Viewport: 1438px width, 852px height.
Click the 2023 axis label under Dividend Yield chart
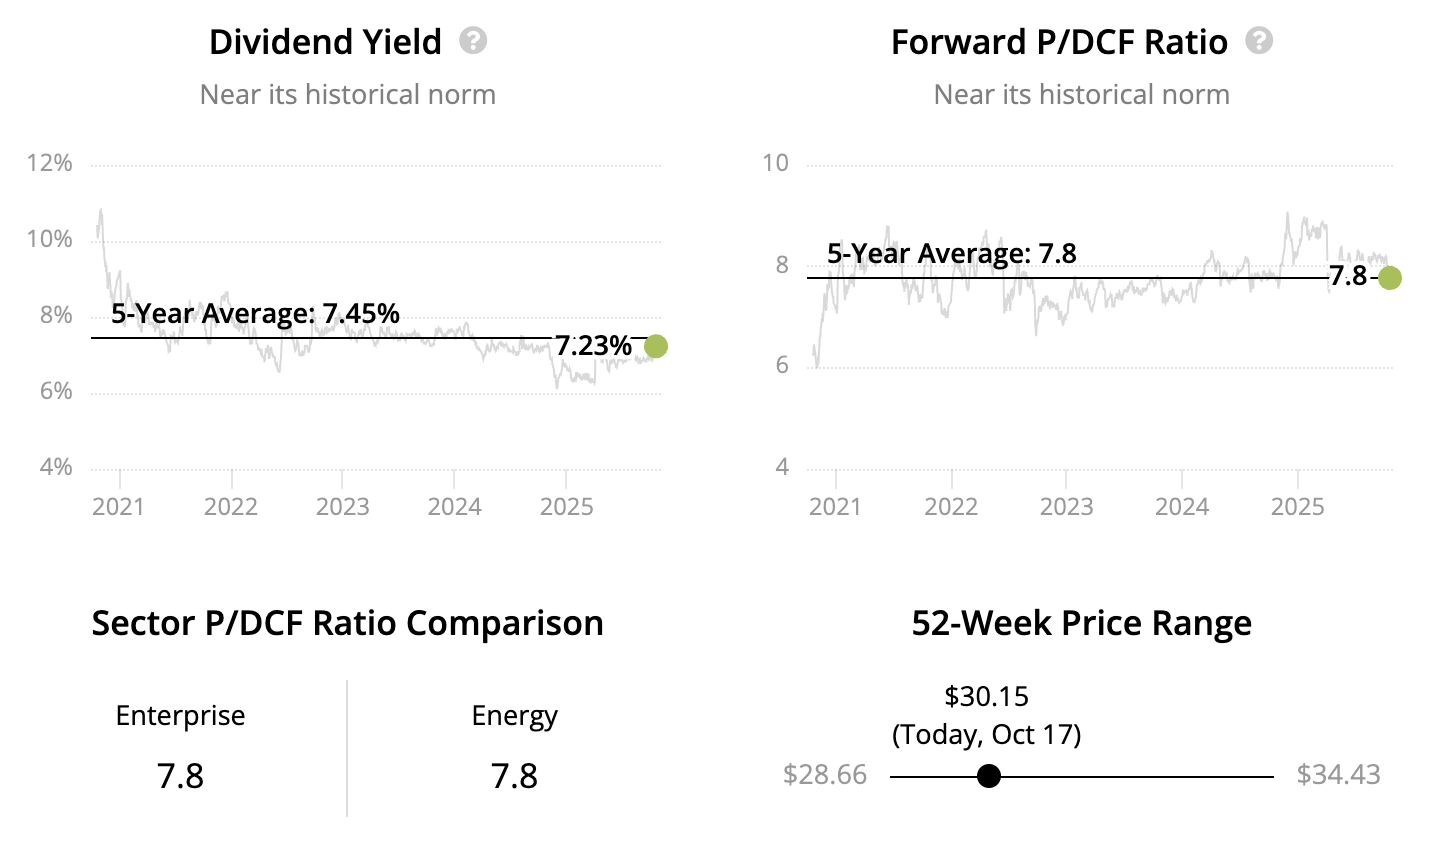click(x=343, y=506)
